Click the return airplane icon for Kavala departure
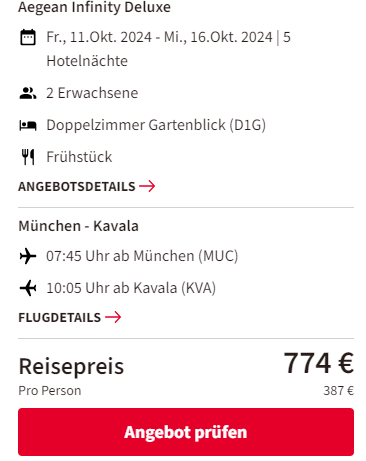 [28, 288]
